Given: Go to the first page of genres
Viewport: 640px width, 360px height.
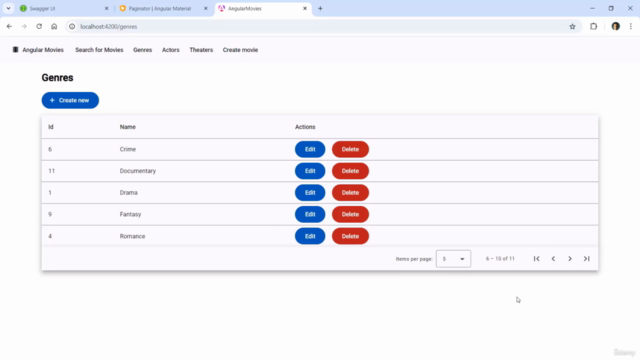Looking at the screenshot, I should (x=536, y=259).
